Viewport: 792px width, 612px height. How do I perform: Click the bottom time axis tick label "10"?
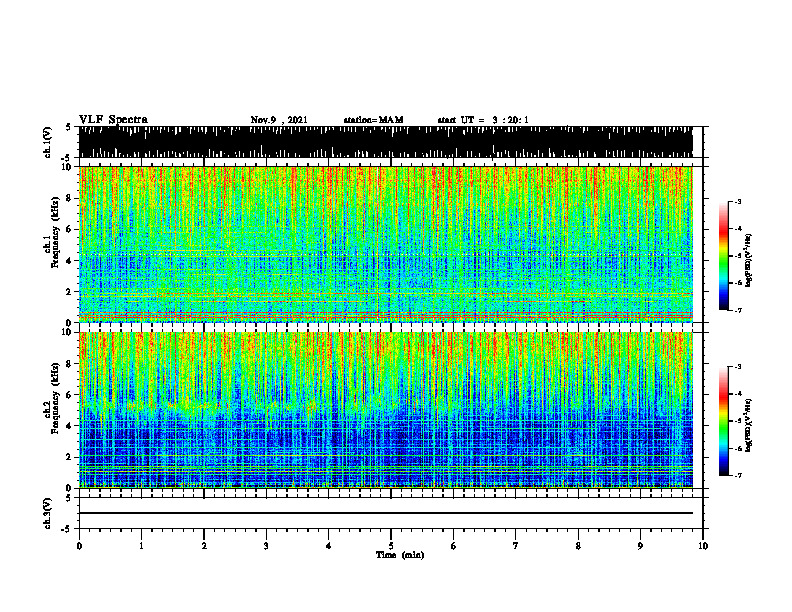click(703, 546)
